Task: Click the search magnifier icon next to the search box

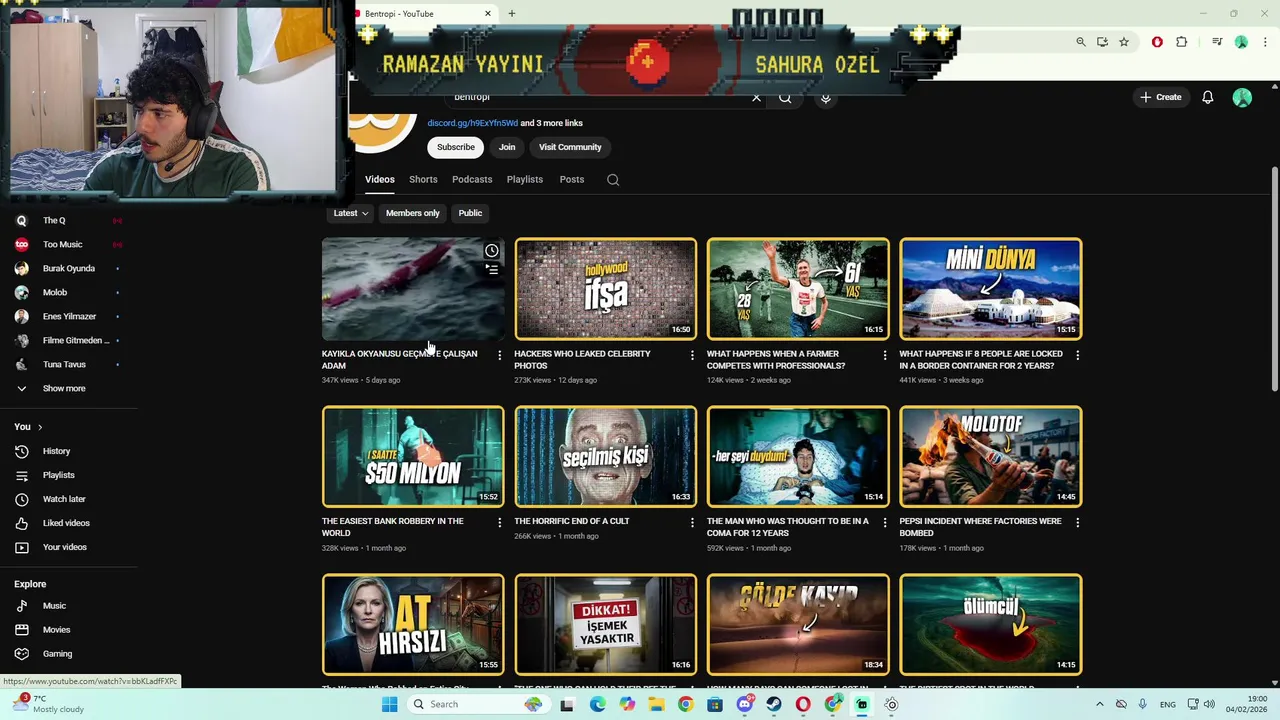Action: pos(785,97)
